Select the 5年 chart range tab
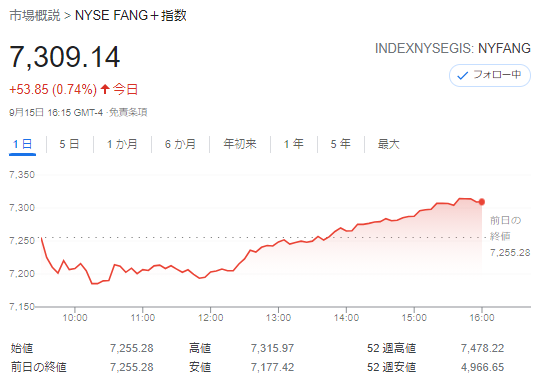 tap(341, 144)
